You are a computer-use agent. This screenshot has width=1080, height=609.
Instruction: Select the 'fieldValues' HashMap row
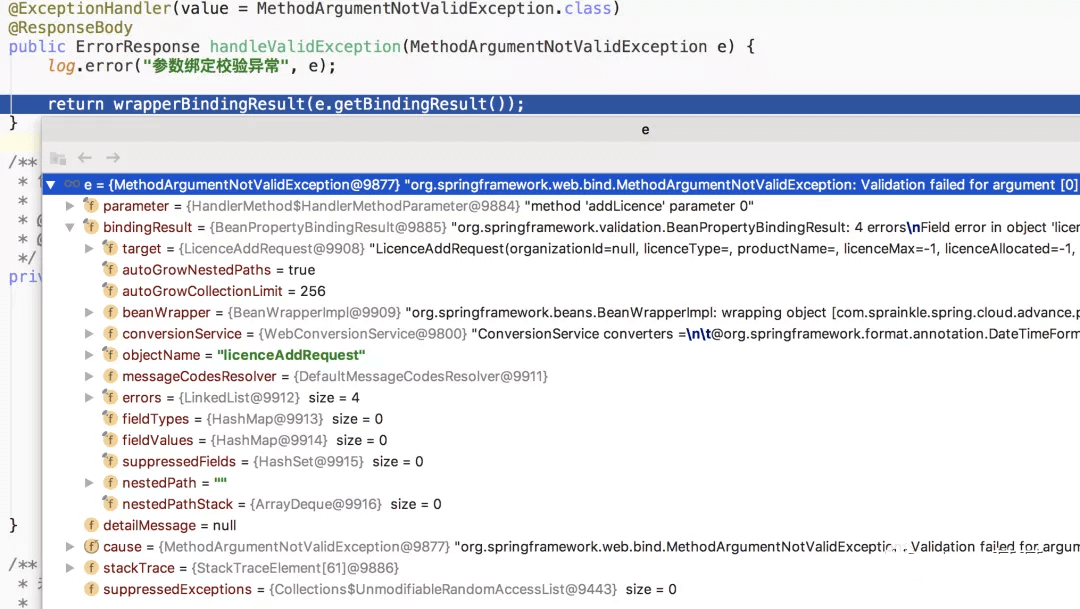pyautogui.click(x=561, y=441)
